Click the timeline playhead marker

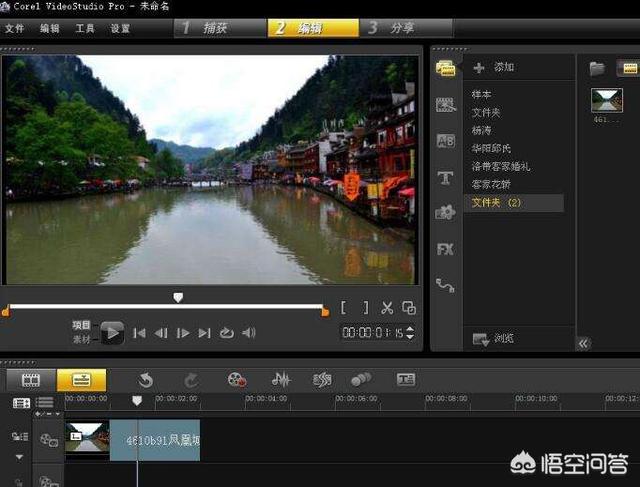[x=137, y=400]
